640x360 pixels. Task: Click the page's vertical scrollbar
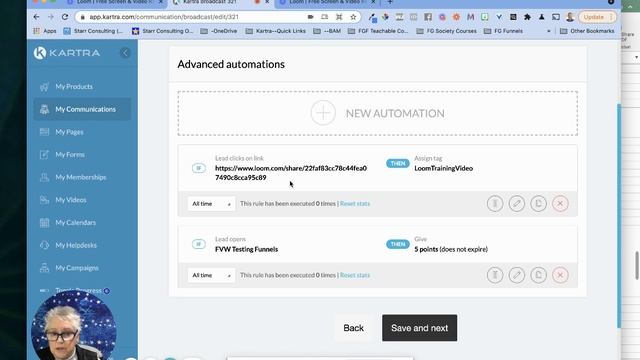point(619,216)
